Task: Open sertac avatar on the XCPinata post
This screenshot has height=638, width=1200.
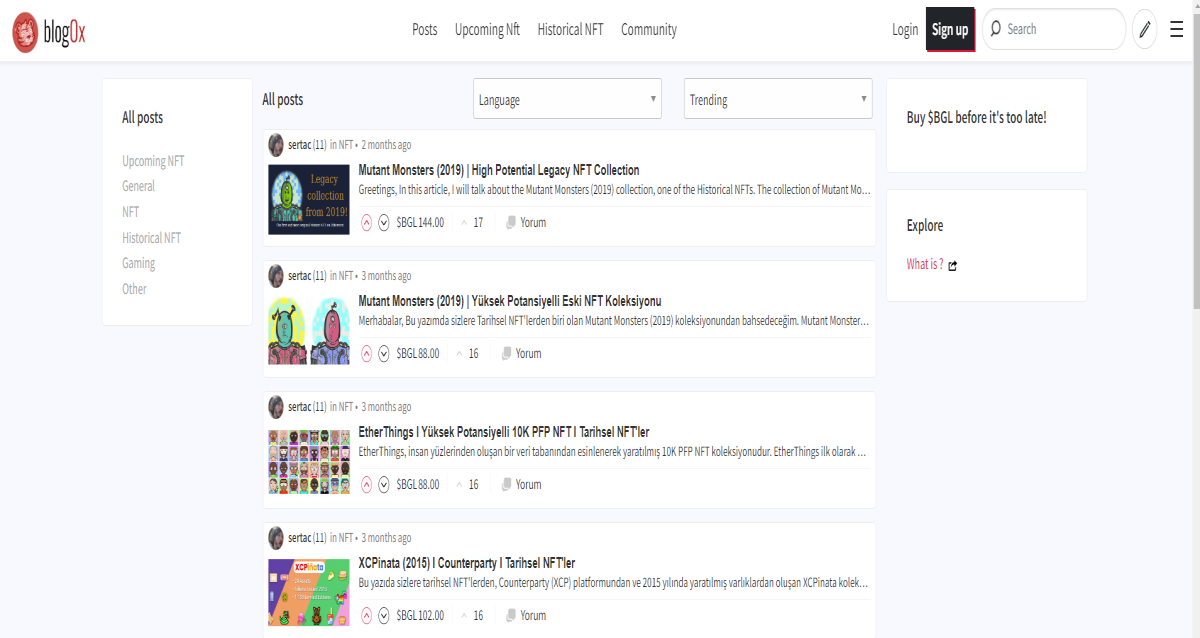Action: click(276, 538)
